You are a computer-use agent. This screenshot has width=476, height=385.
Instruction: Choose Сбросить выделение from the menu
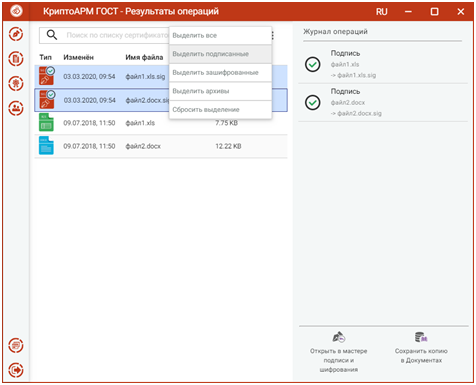pos(220,110)
